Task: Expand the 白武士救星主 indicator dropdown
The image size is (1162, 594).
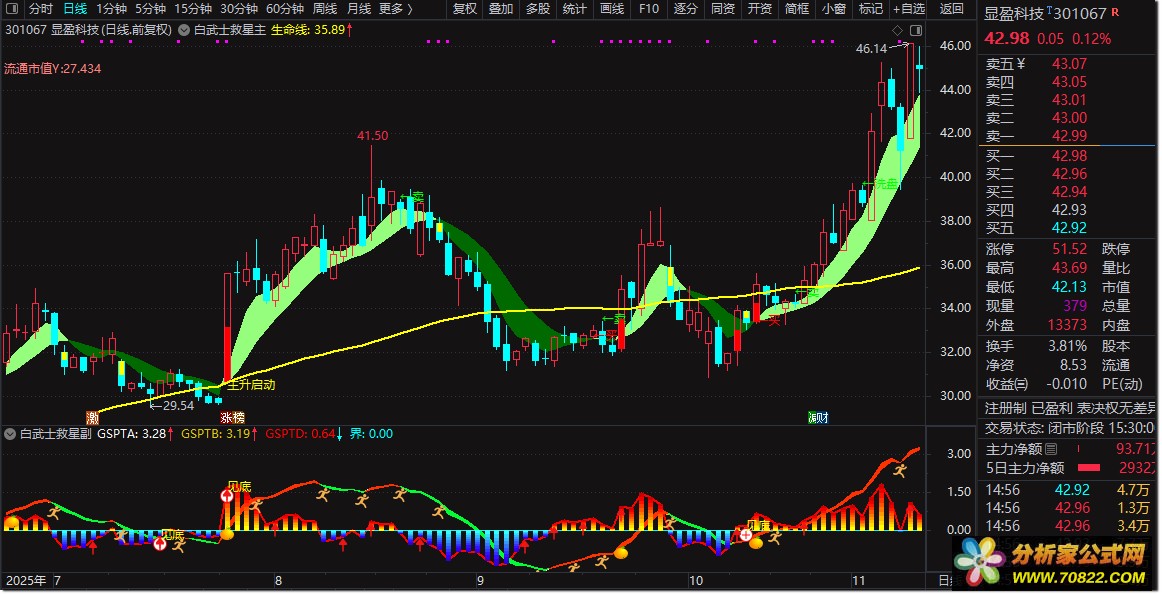Action: point(183,30)
